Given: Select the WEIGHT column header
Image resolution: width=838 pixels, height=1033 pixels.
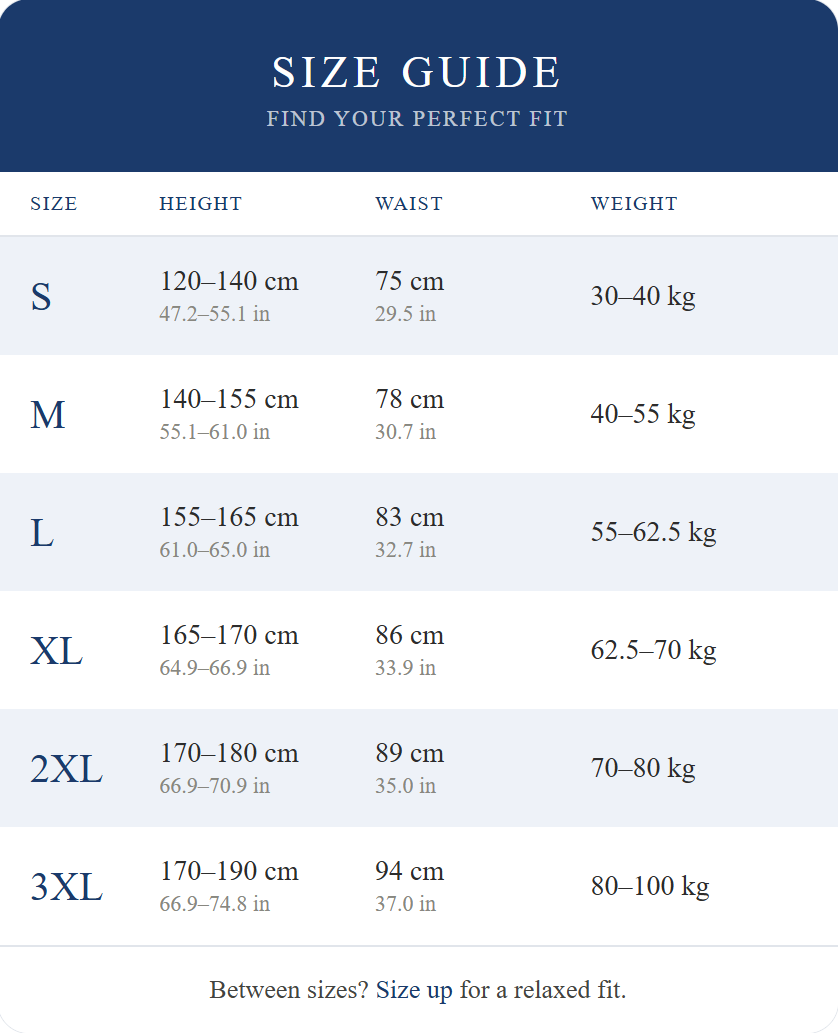Looking at the screenshot, I should (634, 204).
